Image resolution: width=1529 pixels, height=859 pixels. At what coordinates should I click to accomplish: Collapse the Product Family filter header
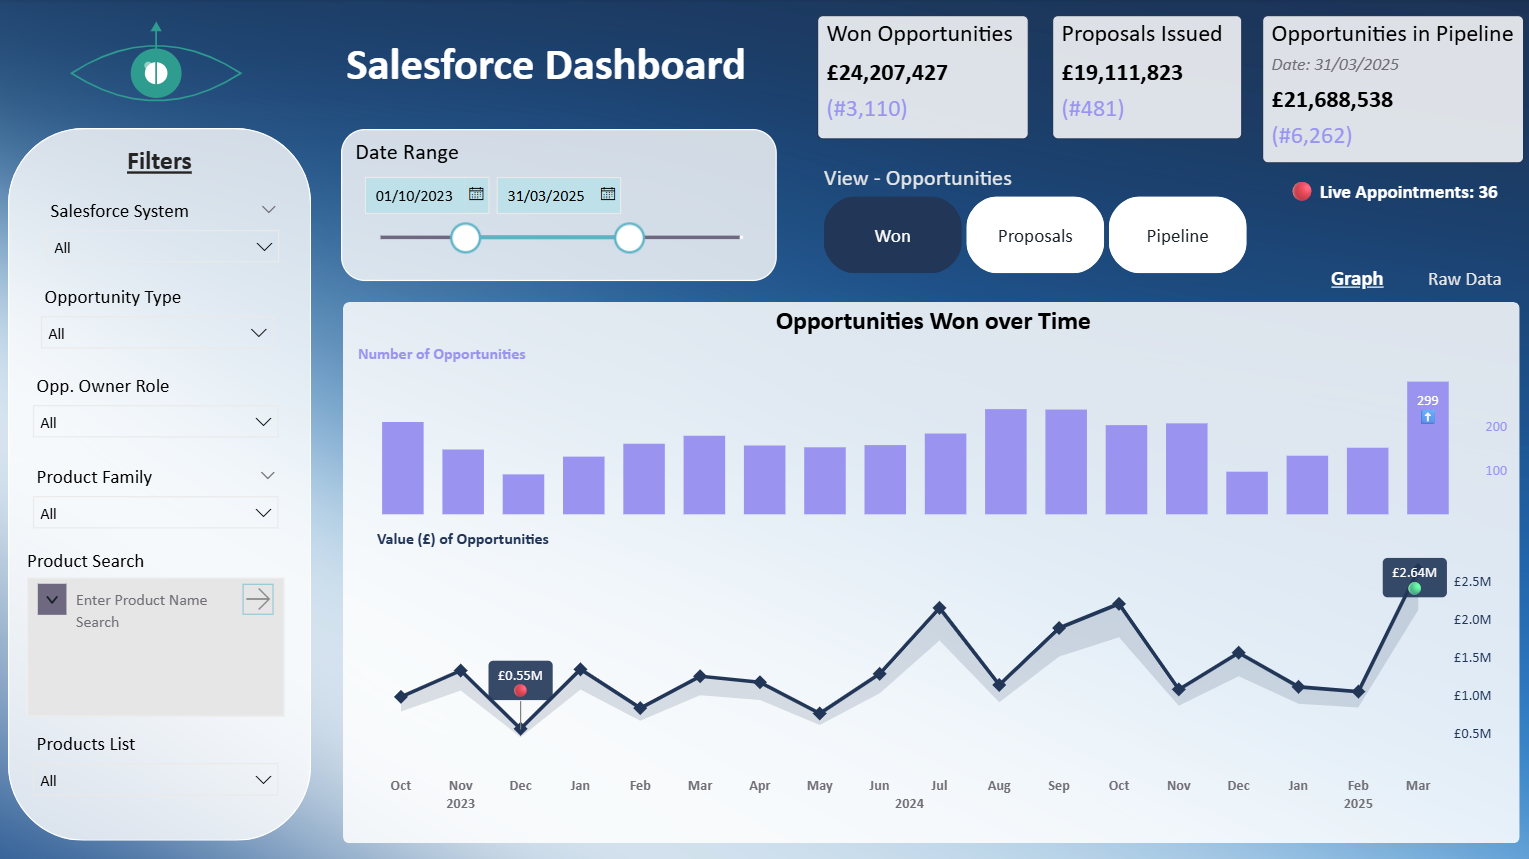(268, 475)
